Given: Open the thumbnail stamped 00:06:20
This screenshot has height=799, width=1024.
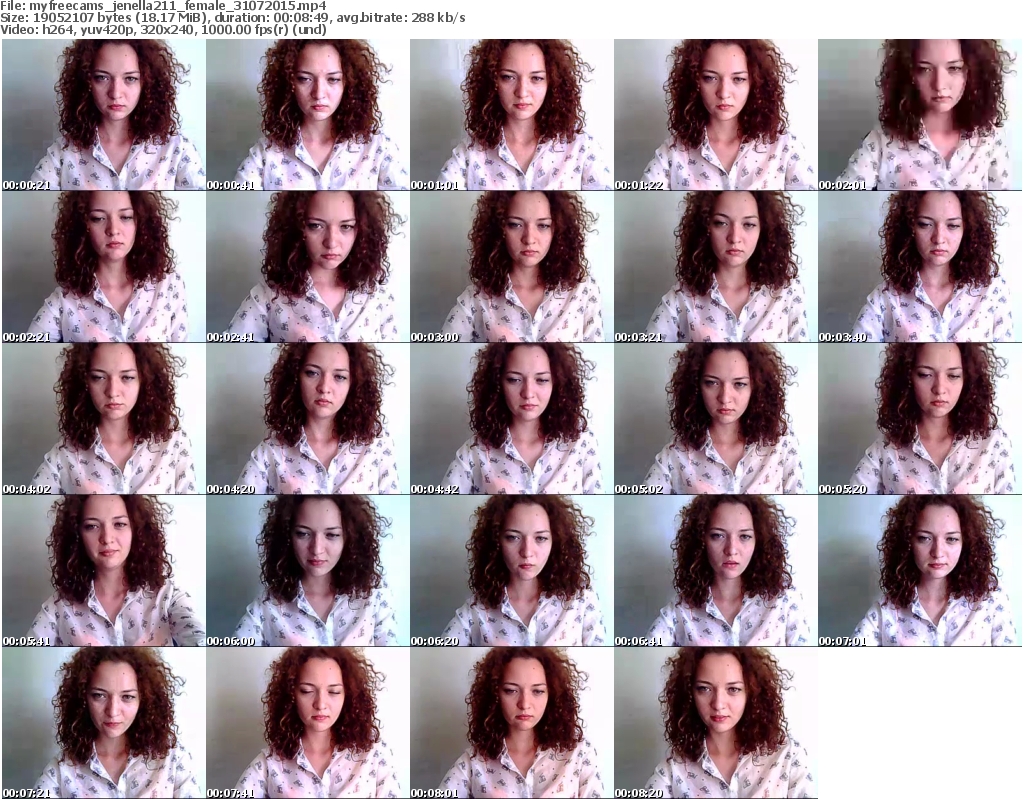Looking at the screenshot, I should [511, 570].
